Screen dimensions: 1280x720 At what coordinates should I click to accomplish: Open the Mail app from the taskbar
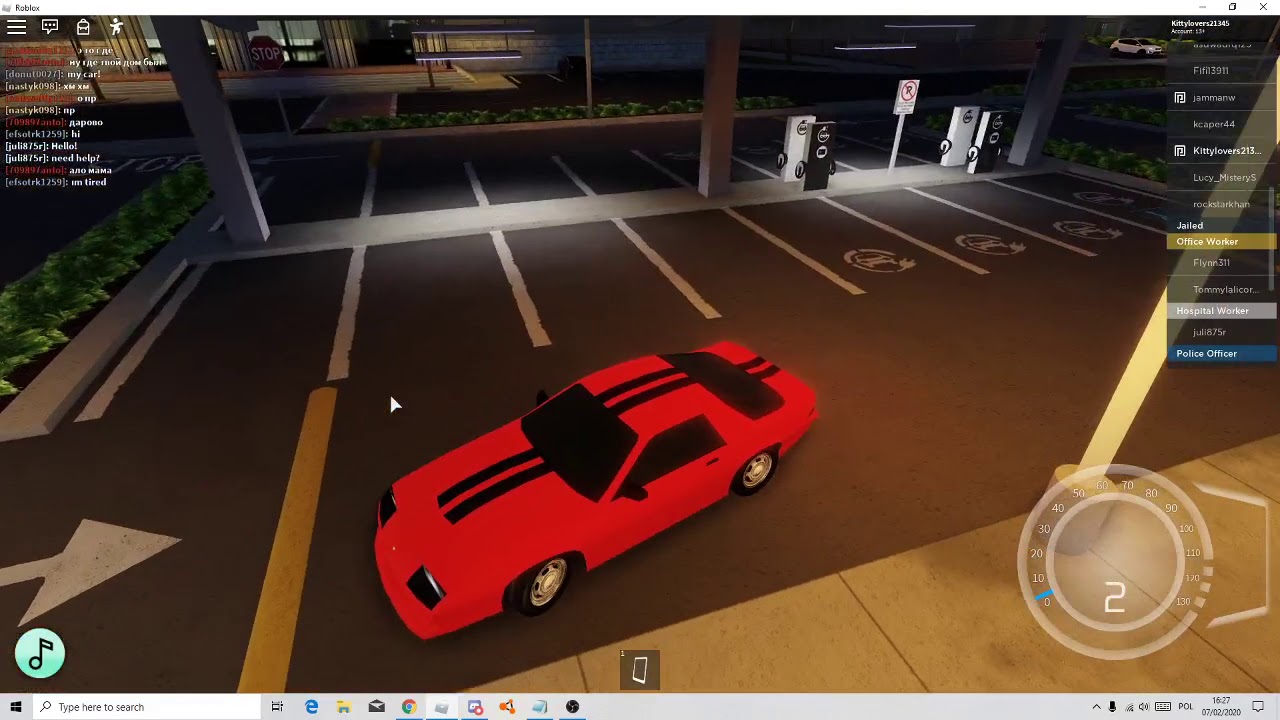point(376,707)
